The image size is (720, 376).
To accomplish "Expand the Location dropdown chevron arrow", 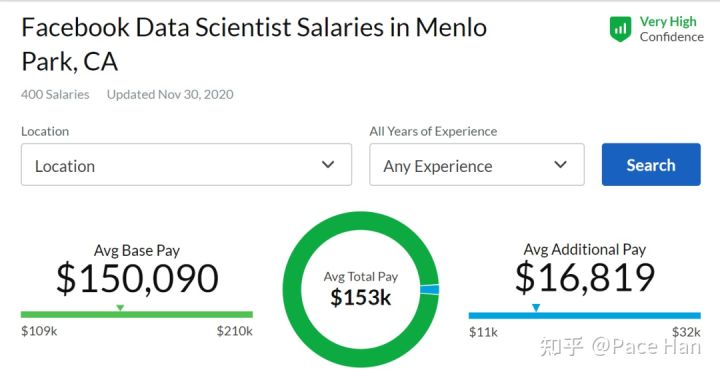I will (x=328, y=164).
